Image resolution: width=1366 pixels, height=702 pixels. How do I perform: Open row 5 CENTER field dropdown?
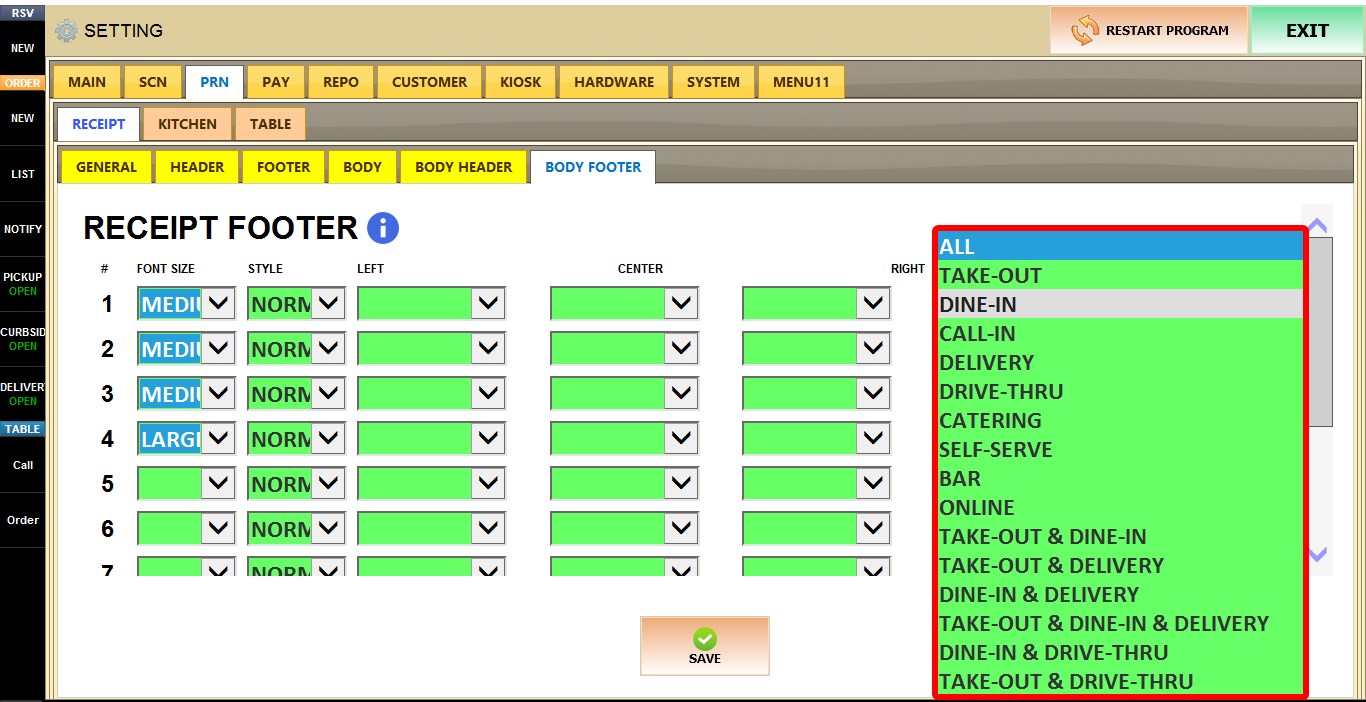pyautogui.click(x=681, y=483)
